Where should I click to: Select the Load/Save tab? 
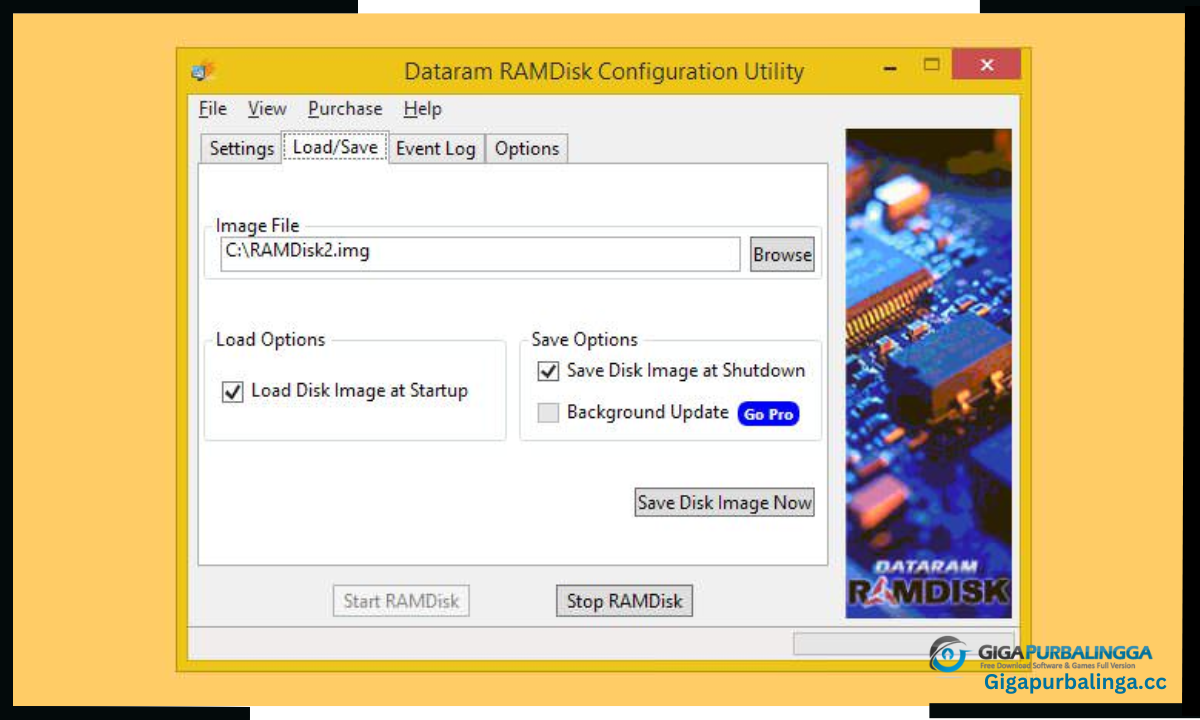[x=335, y=147]
